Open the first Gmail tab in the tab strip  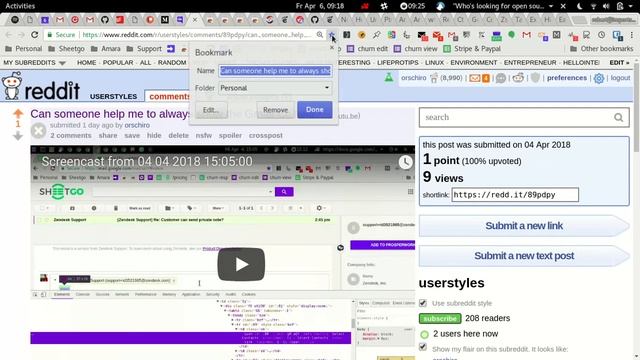pos(60,19)
